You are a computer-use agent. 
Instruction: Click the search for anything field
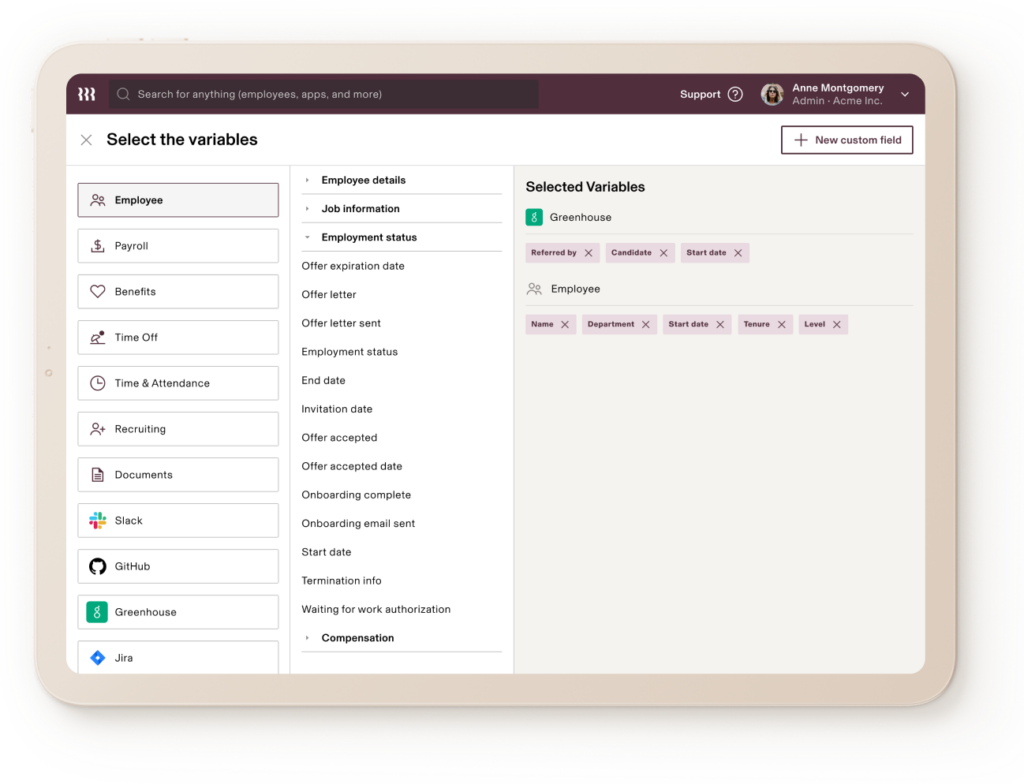(323, 94)
